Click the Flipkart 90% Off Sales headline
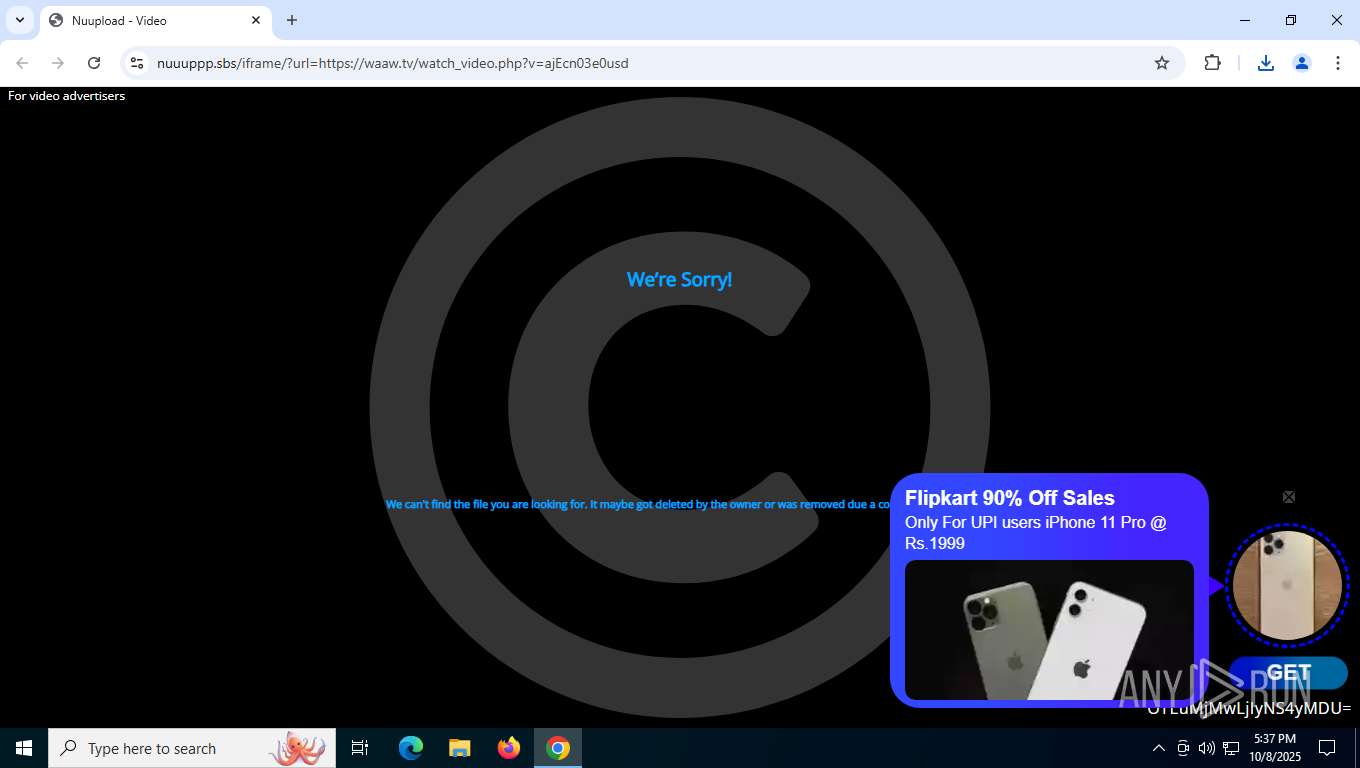 click(x=1009, y=498)
